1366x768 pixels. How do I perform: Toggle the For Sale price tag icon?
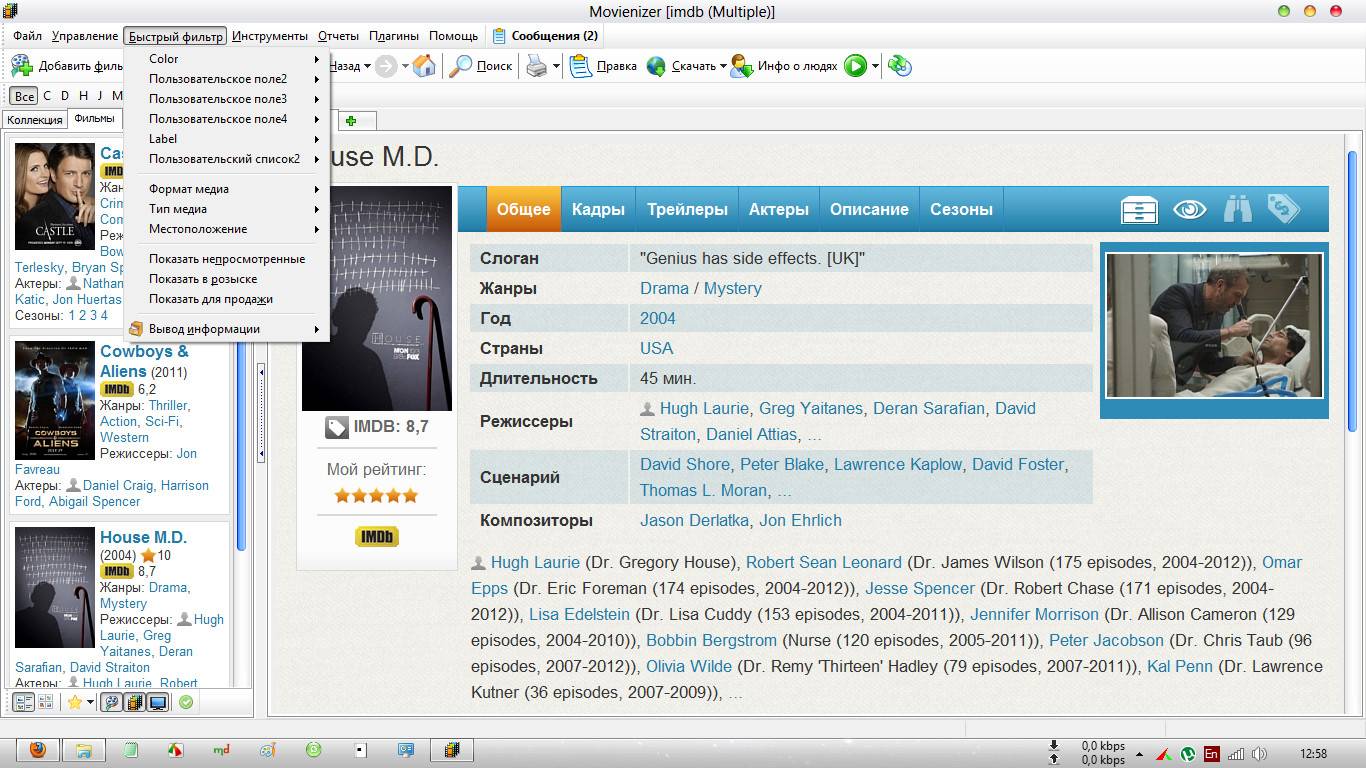[x=1283, y=208]
